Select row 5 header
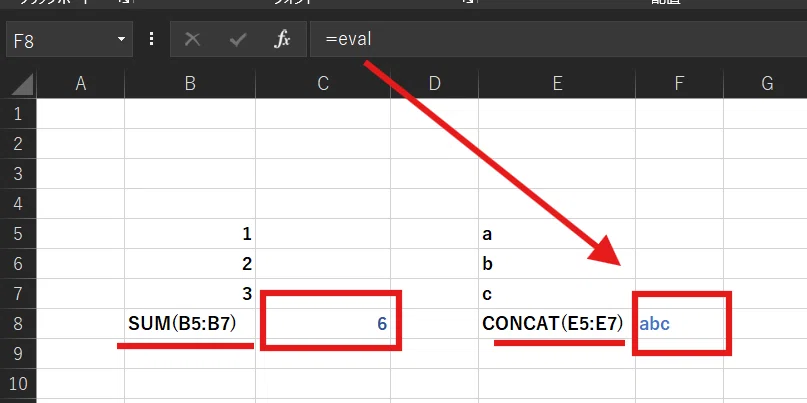 point(18,234)
